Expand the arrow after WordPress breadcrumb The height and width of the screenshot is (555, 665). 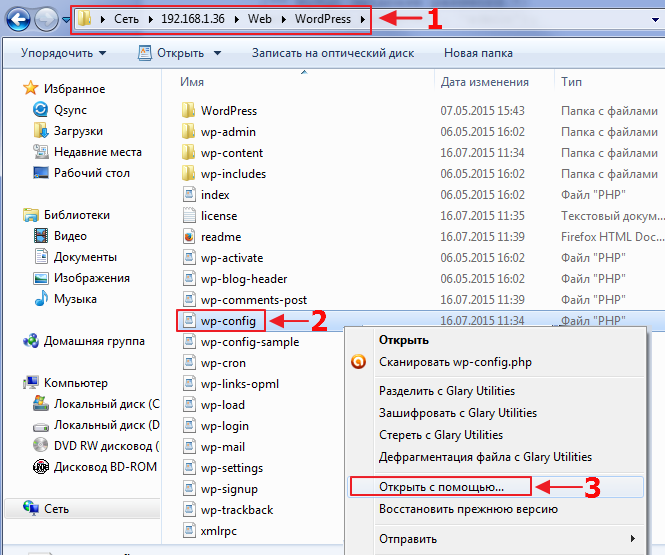(363, 19)
